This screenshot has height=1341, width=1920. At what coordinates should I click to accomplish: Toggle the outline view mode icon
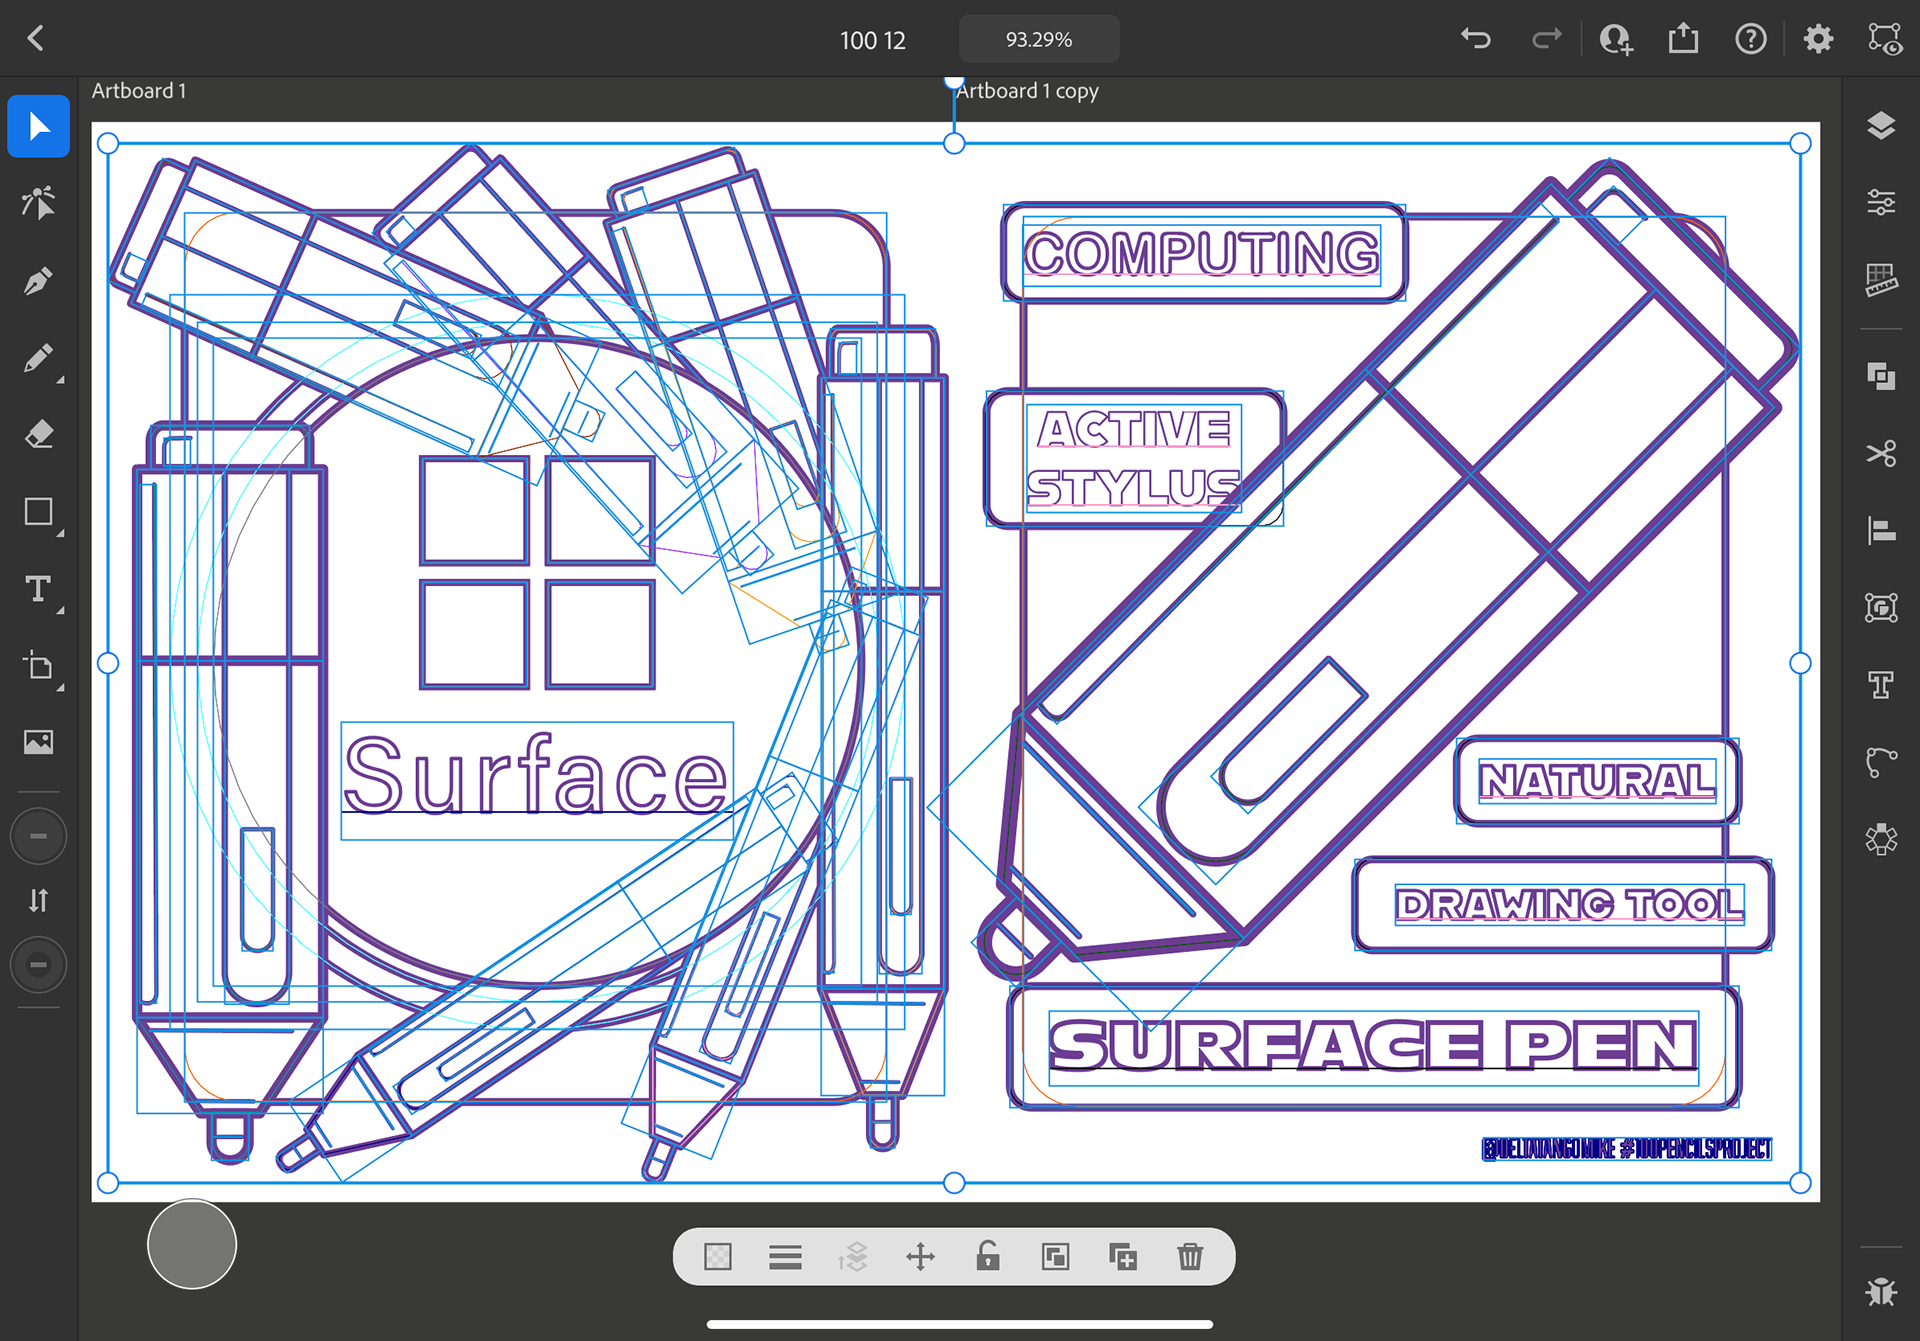tap(1885, 39)
